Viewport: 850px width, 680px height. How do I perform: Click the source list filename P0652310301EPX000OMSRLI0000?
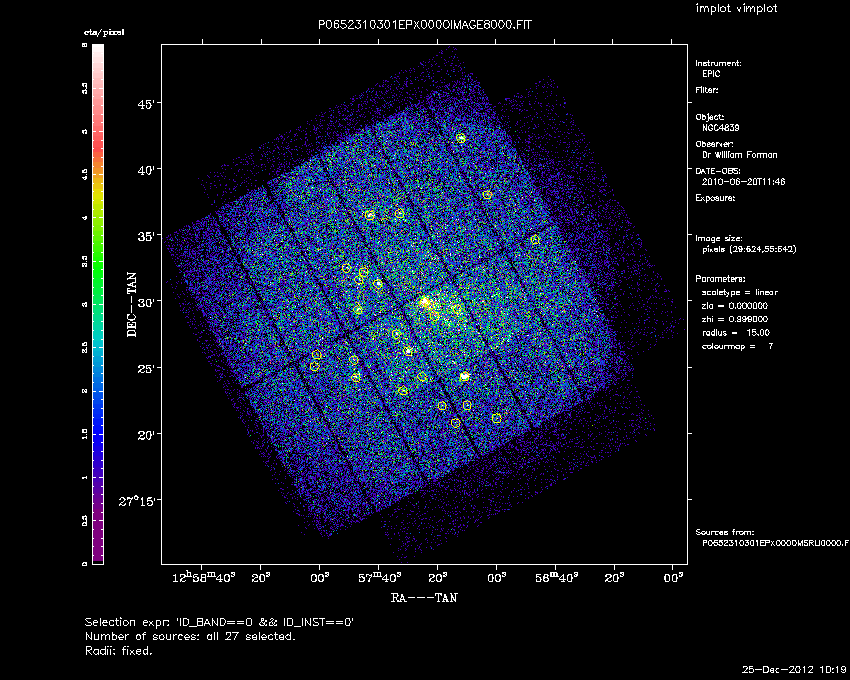coord(775,543)
